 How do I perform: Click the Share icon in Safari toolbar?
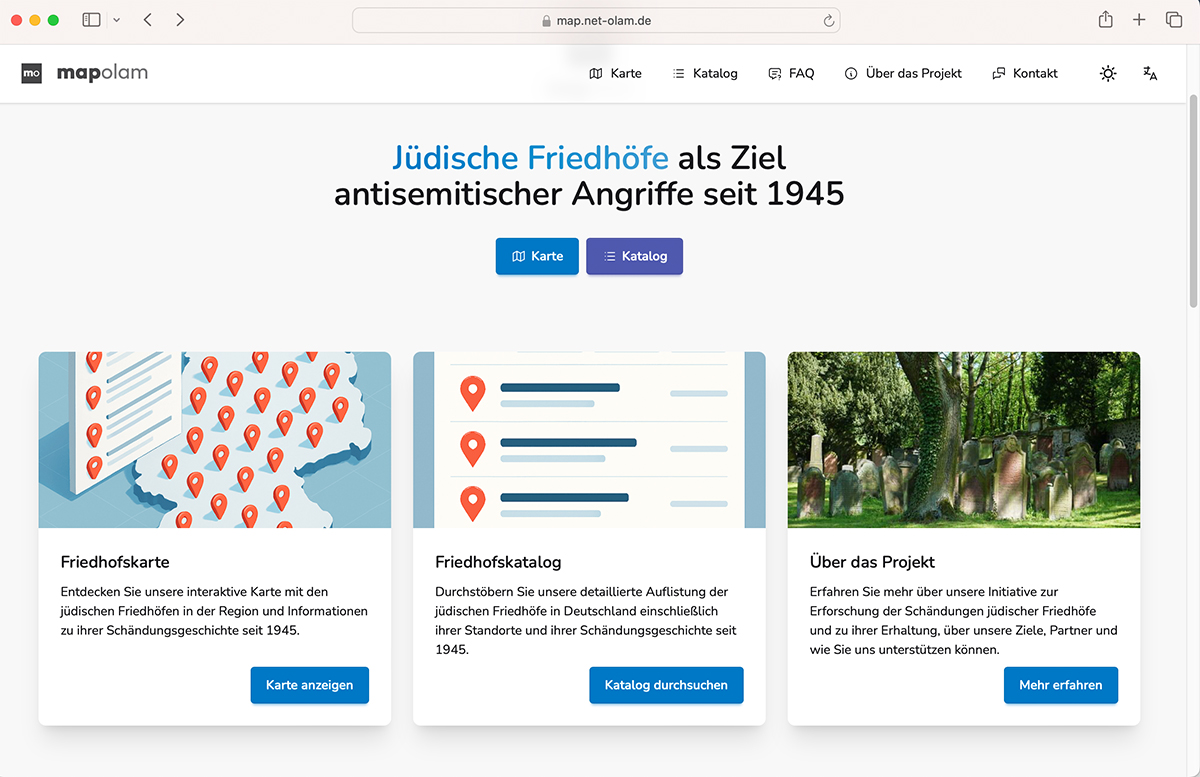pos(1105,20)
